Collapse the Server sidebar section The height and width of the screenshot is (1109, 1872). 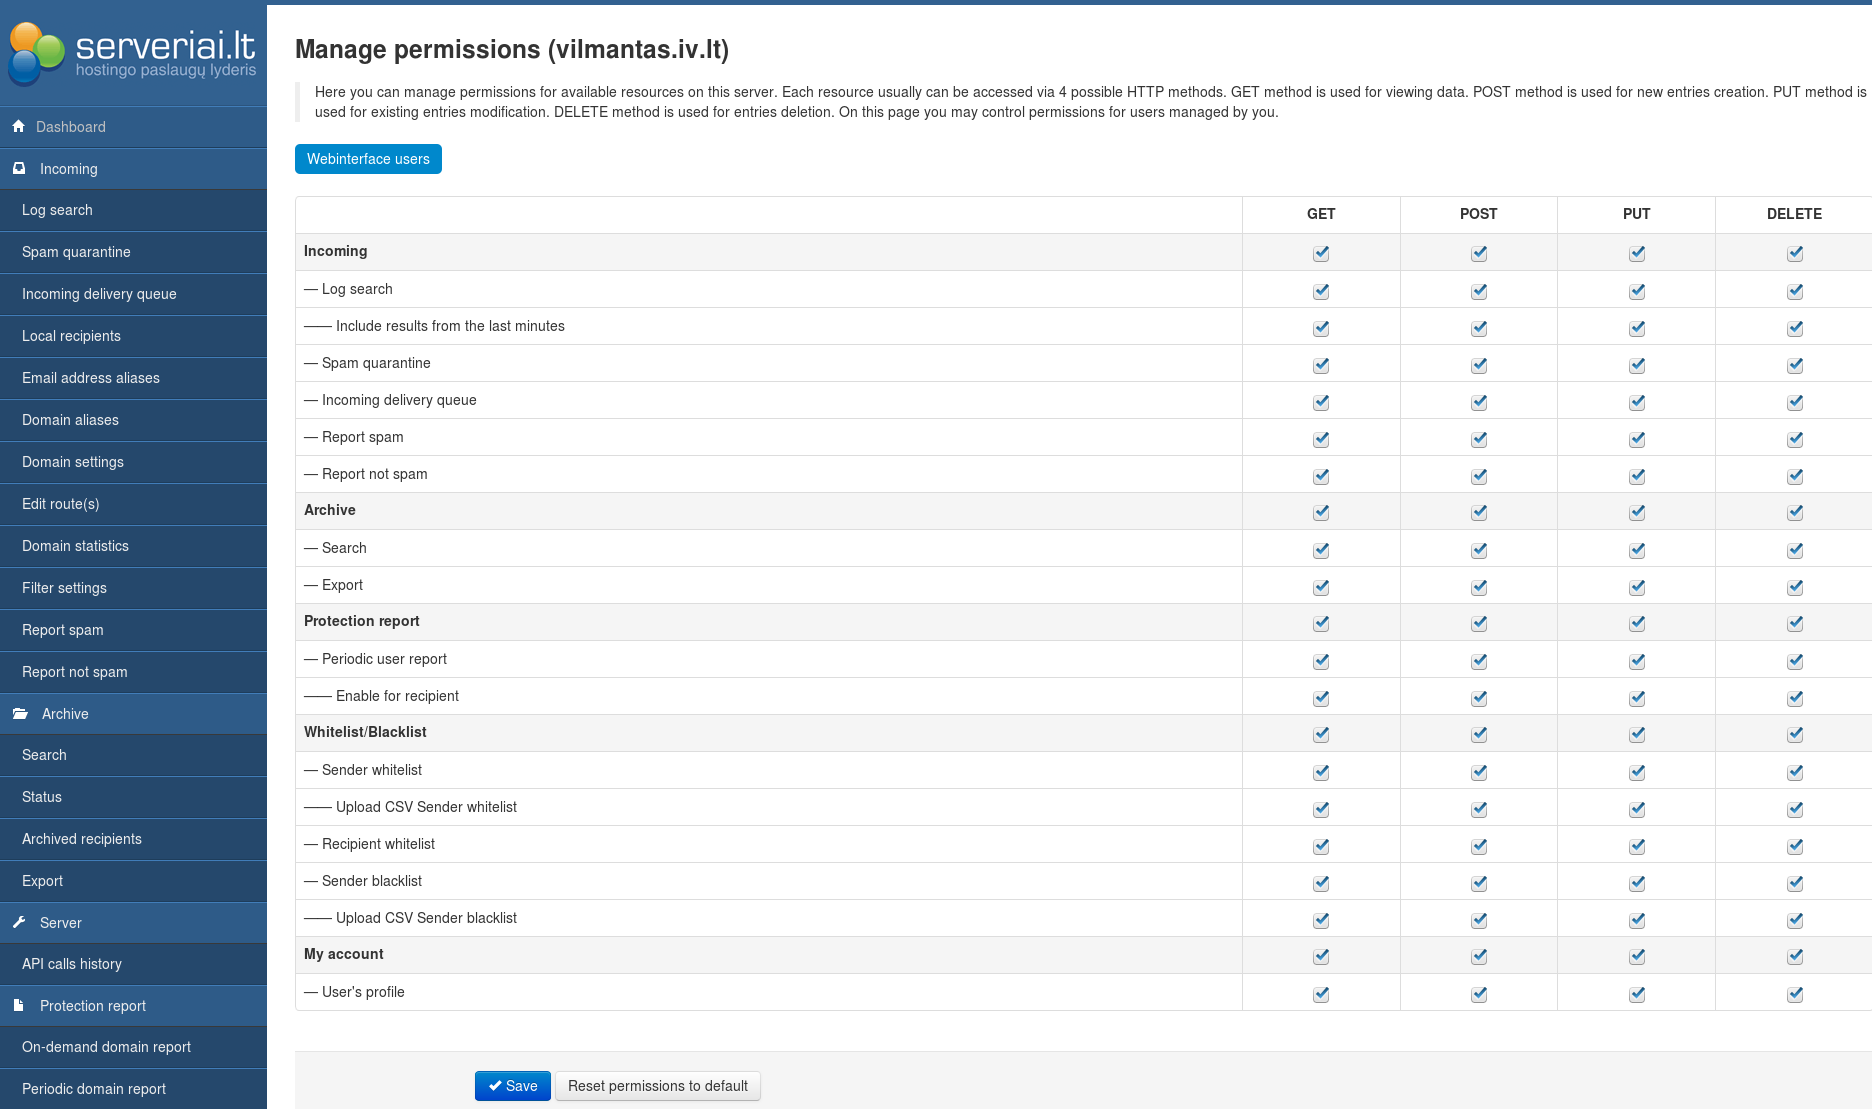(x=61, y=923)
